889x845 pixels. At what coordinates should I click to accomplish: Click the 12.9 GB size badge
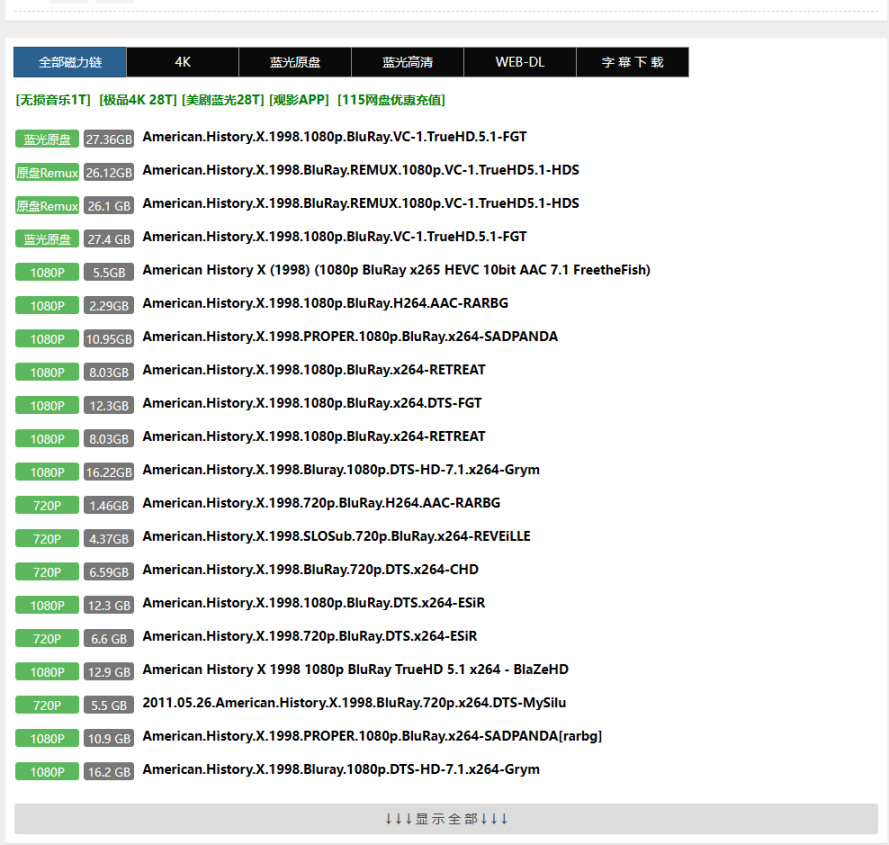pos(109,672)
